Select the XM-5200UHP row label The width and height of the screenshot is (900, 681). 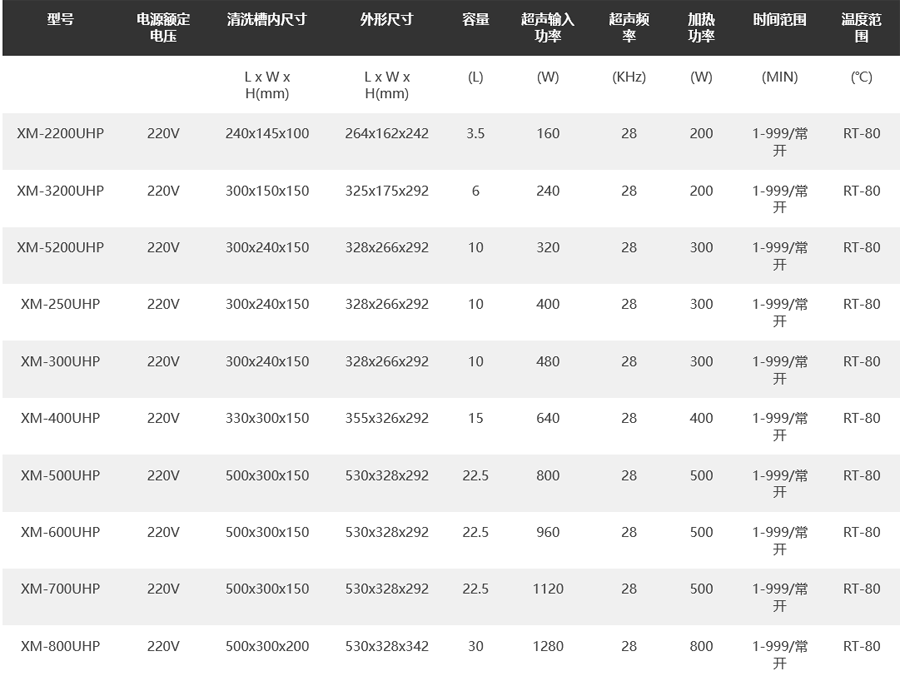click(60, 247)
